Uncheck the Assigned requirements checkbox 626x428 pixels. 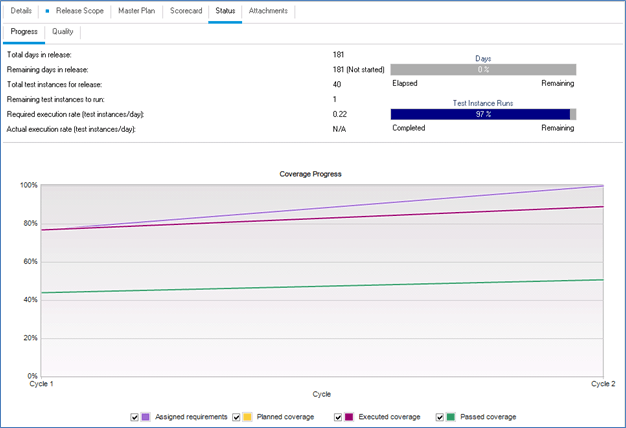click(x=135, y=416)
